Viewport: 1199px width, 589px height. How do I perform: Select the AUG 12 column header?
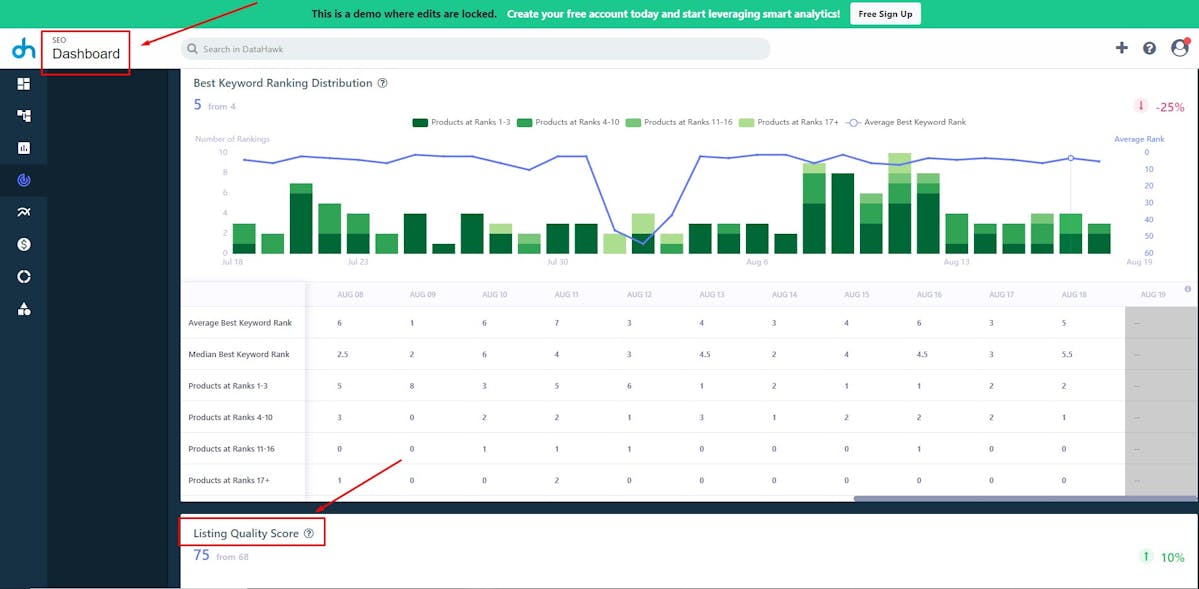[x=639, y=294]
